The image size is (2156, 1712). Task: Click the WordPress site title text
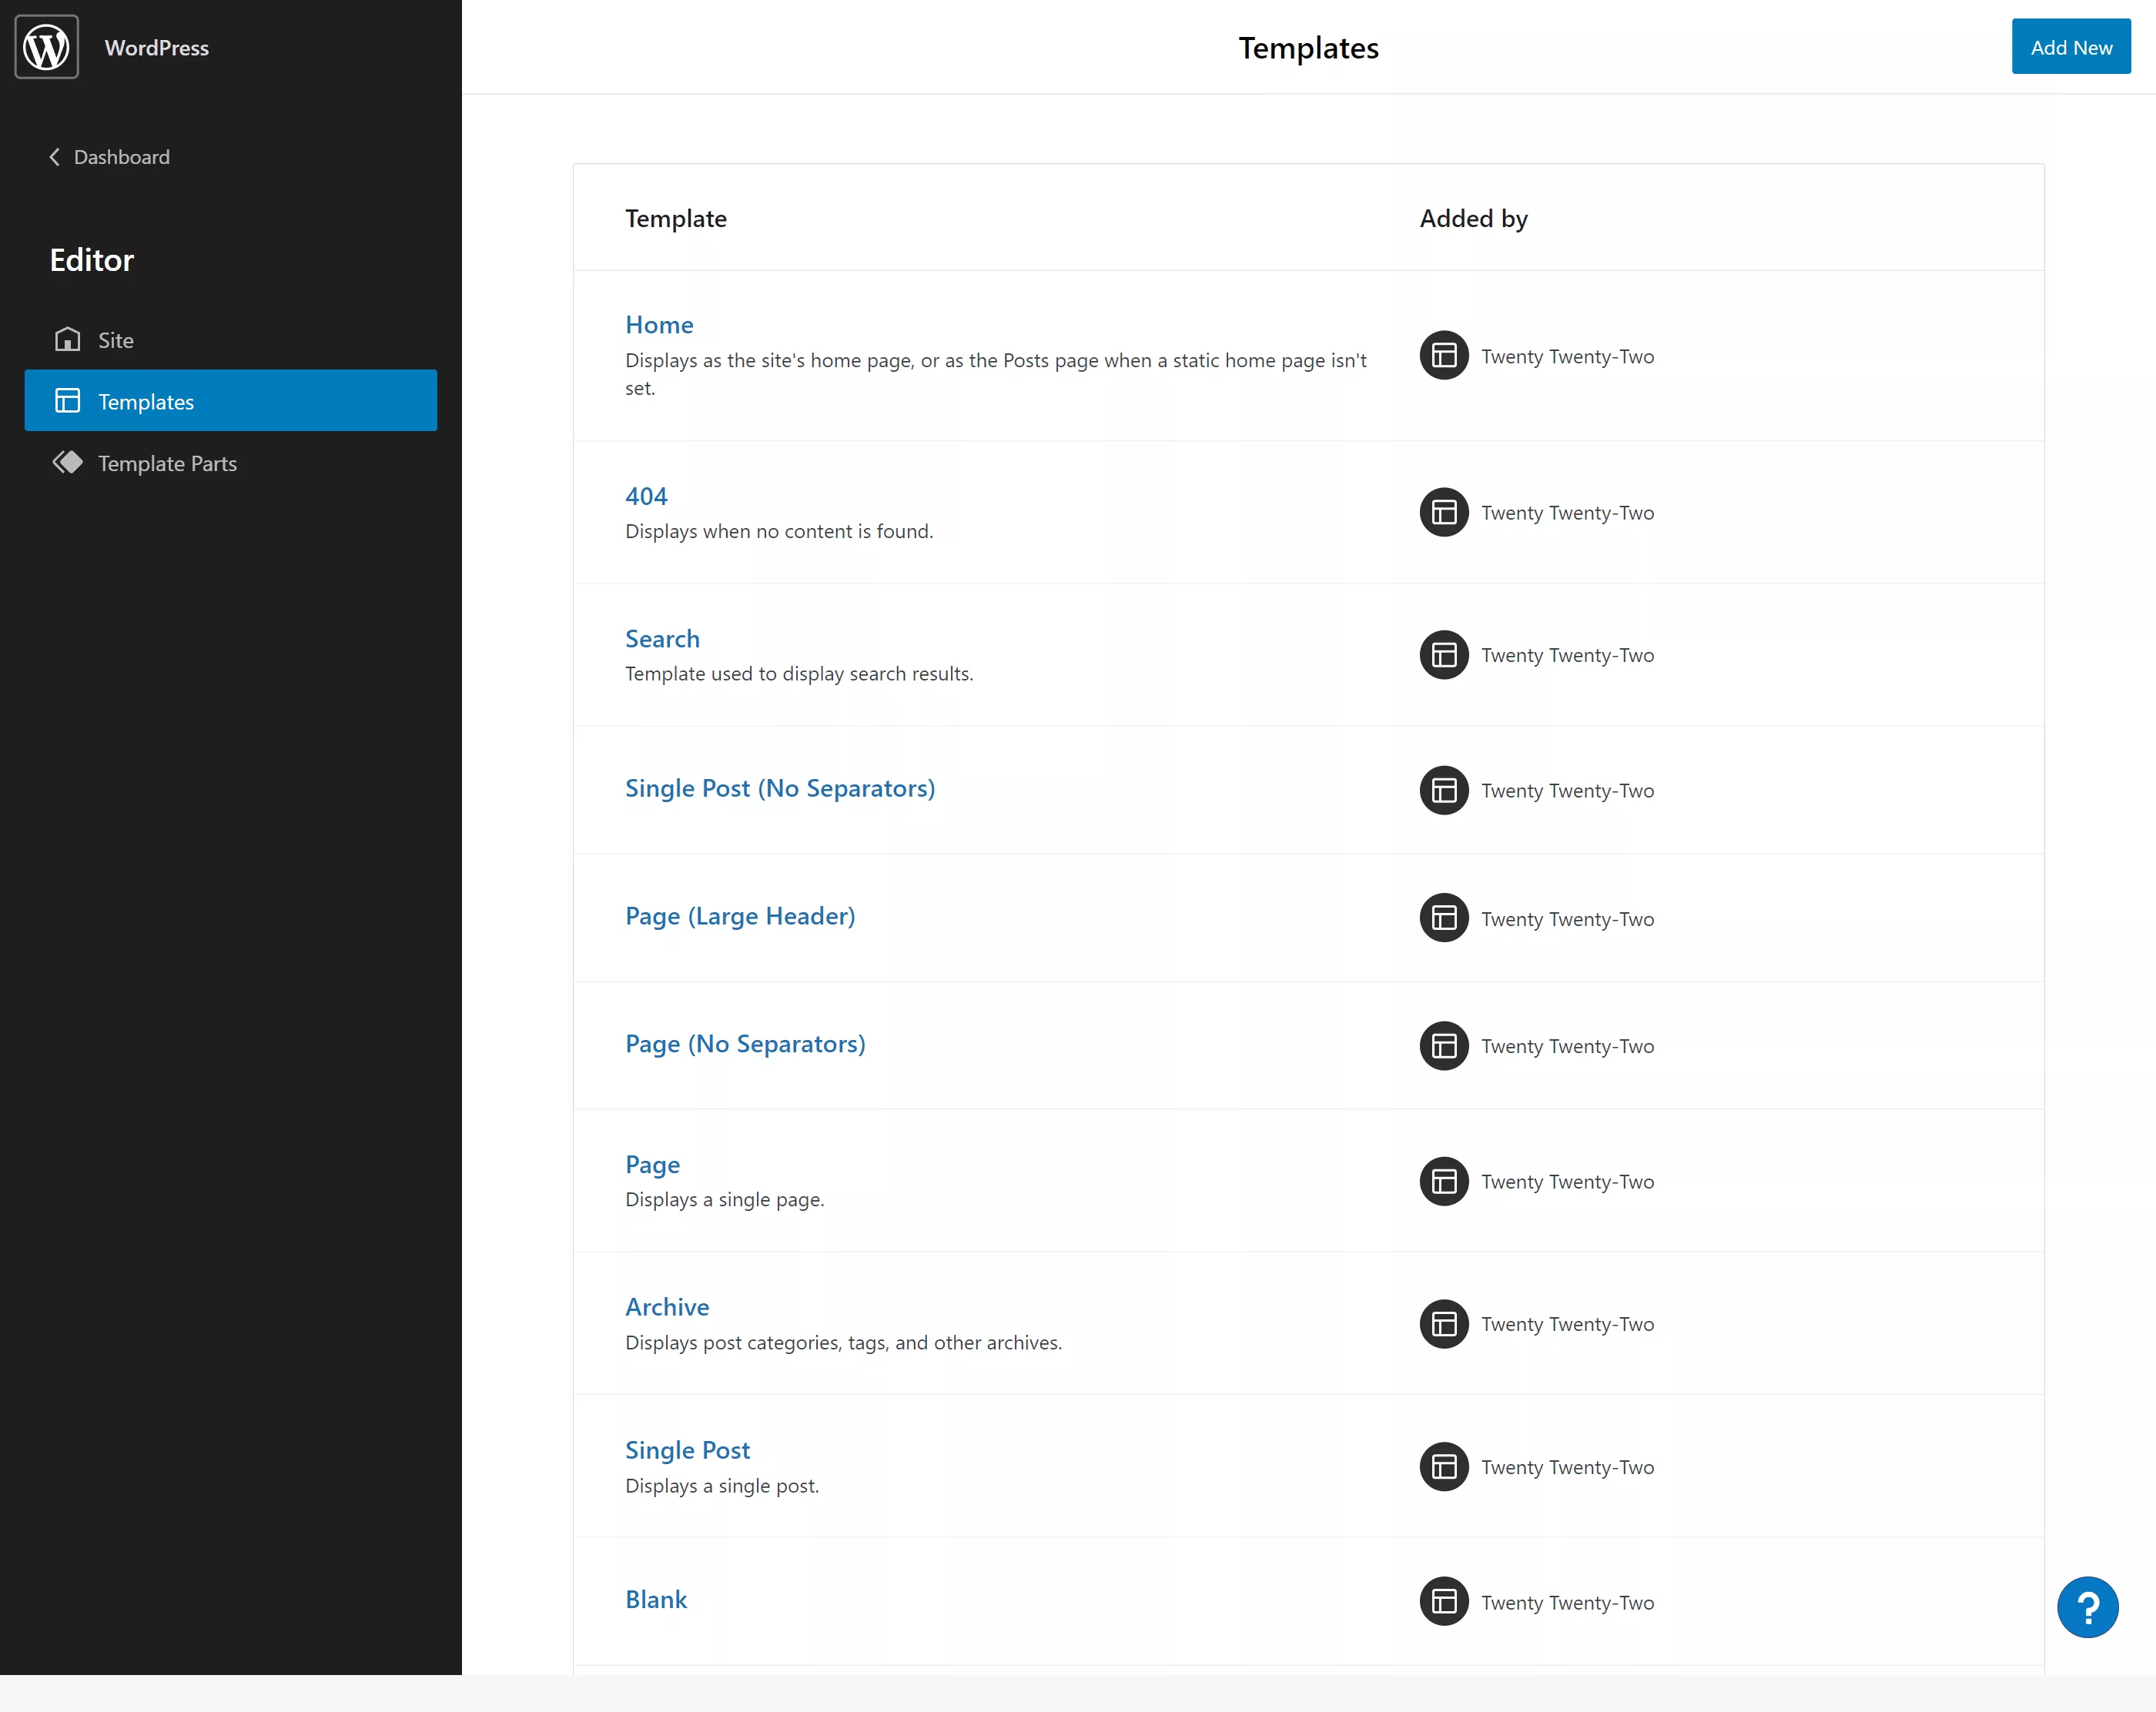point(157,48)
